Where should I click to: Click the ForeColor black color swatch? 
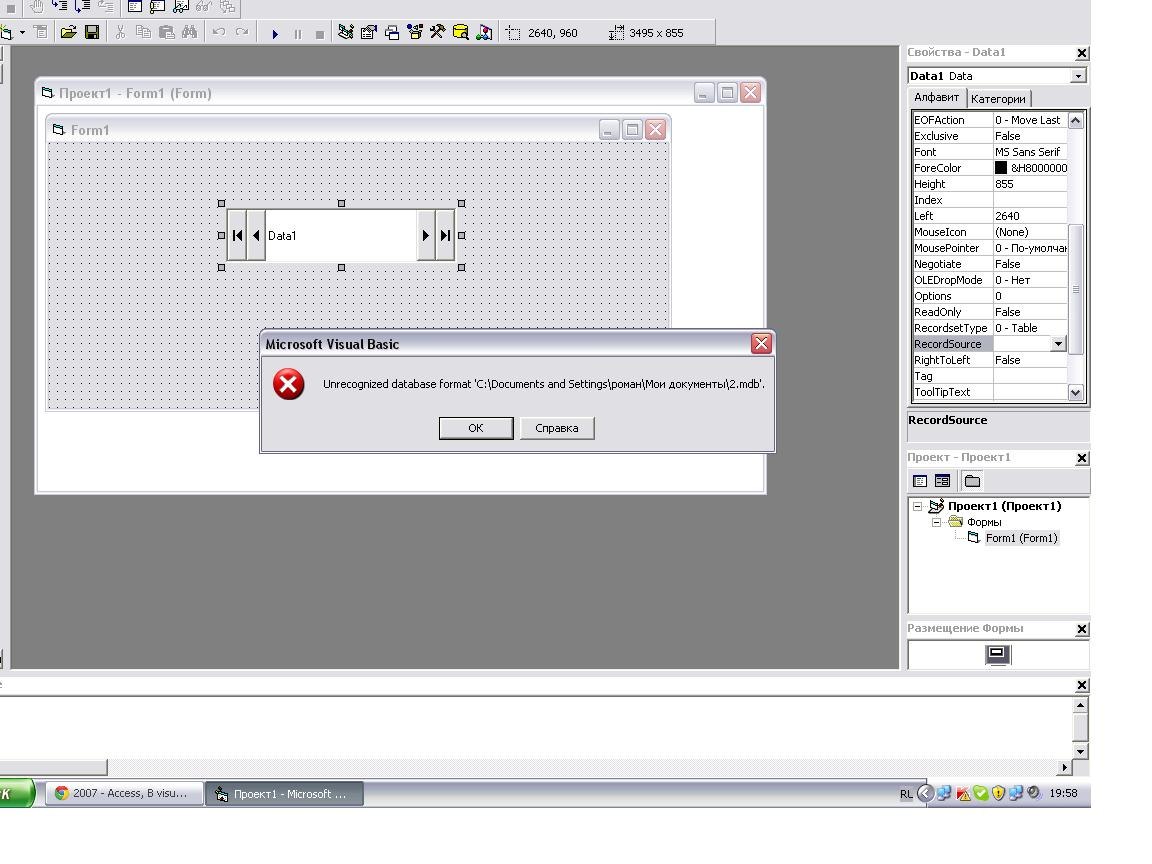coord(1001,168)
